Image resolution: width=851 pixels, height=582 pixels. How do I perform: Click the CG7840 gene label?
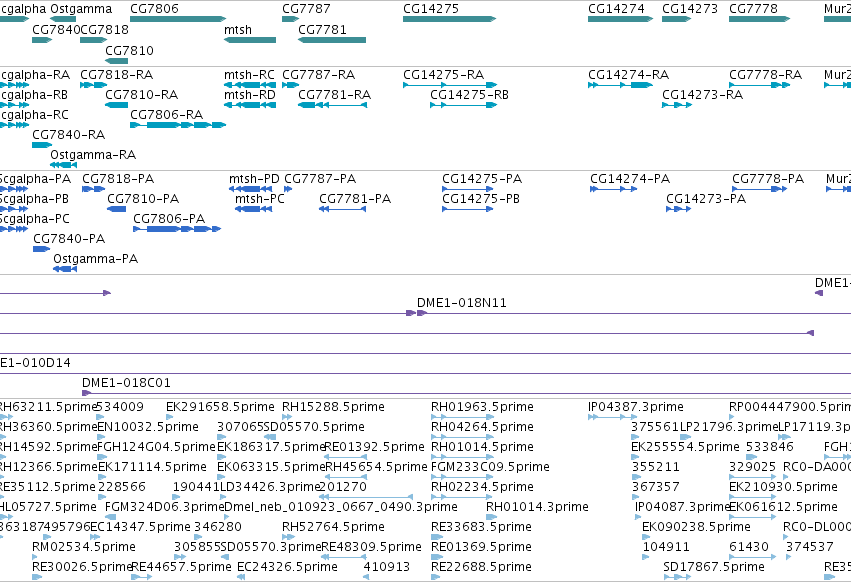tap(56, 29)
